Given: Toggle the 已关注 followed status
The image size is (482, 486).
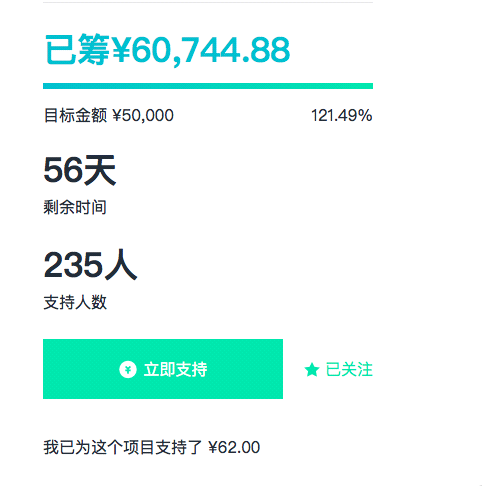Looking at the screenshot, I should click(338, 369).
